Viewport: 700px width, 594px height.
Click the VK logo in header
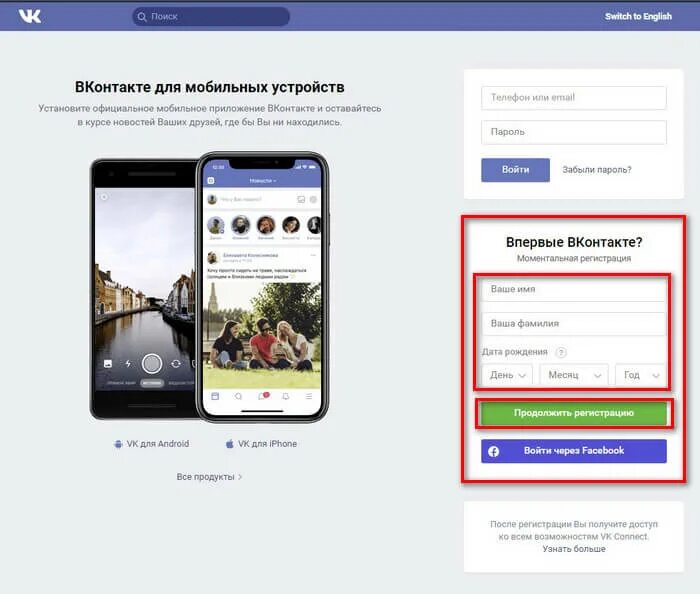pos(30,16)
